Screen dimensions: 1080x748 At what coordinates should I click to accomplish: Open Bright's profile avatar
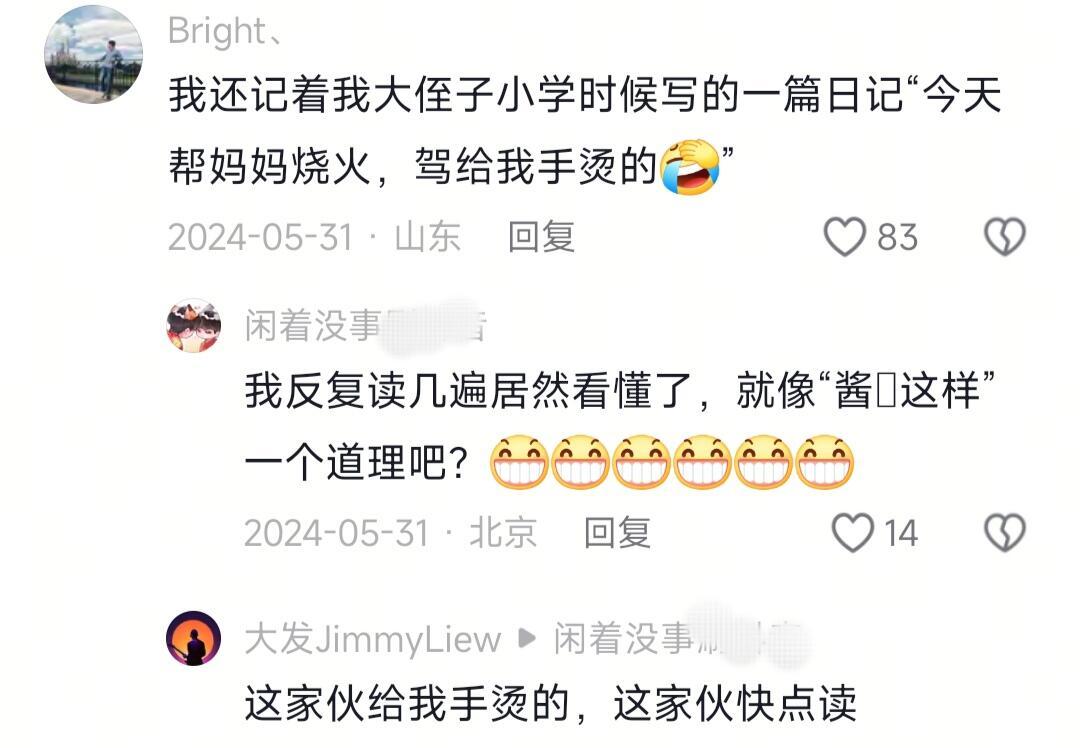pyautogui.click(x=94, y=54)
